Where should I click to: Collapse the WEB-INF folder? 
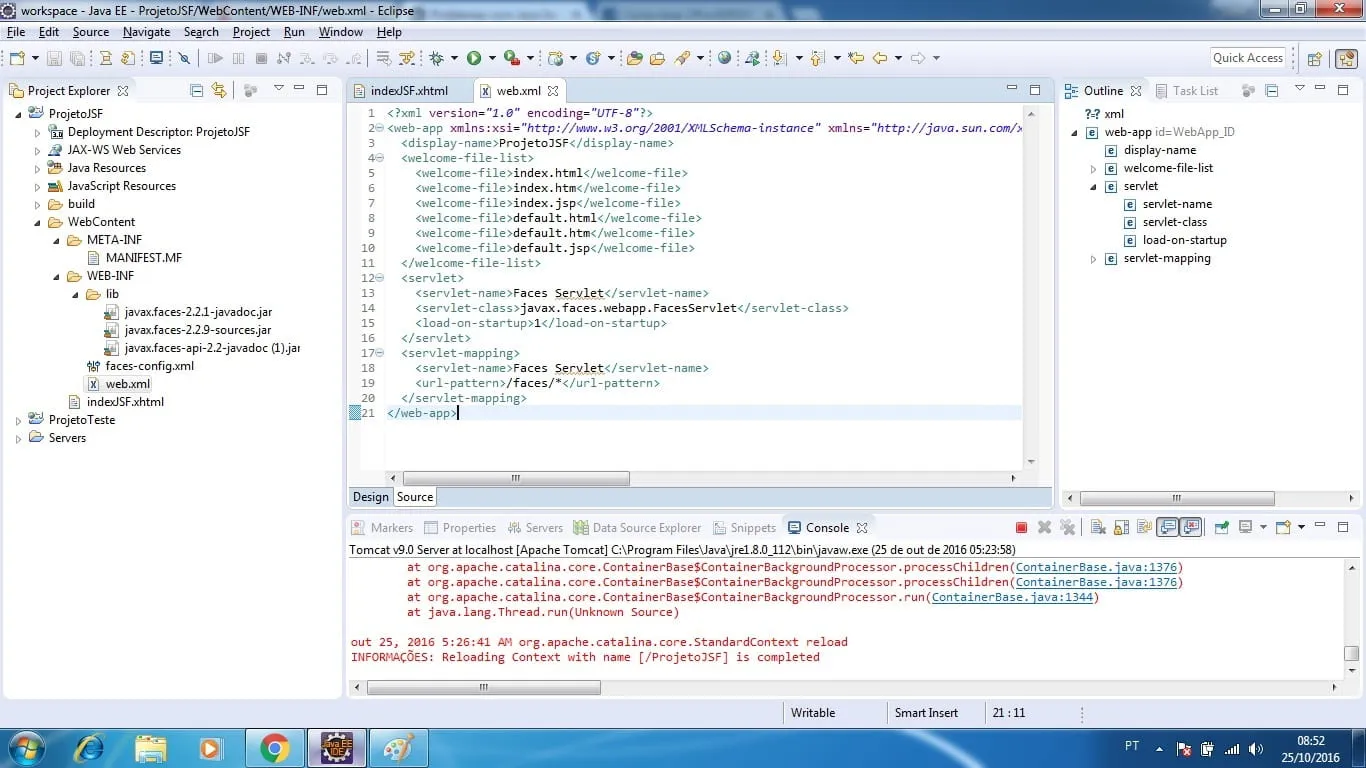(56, 277)
